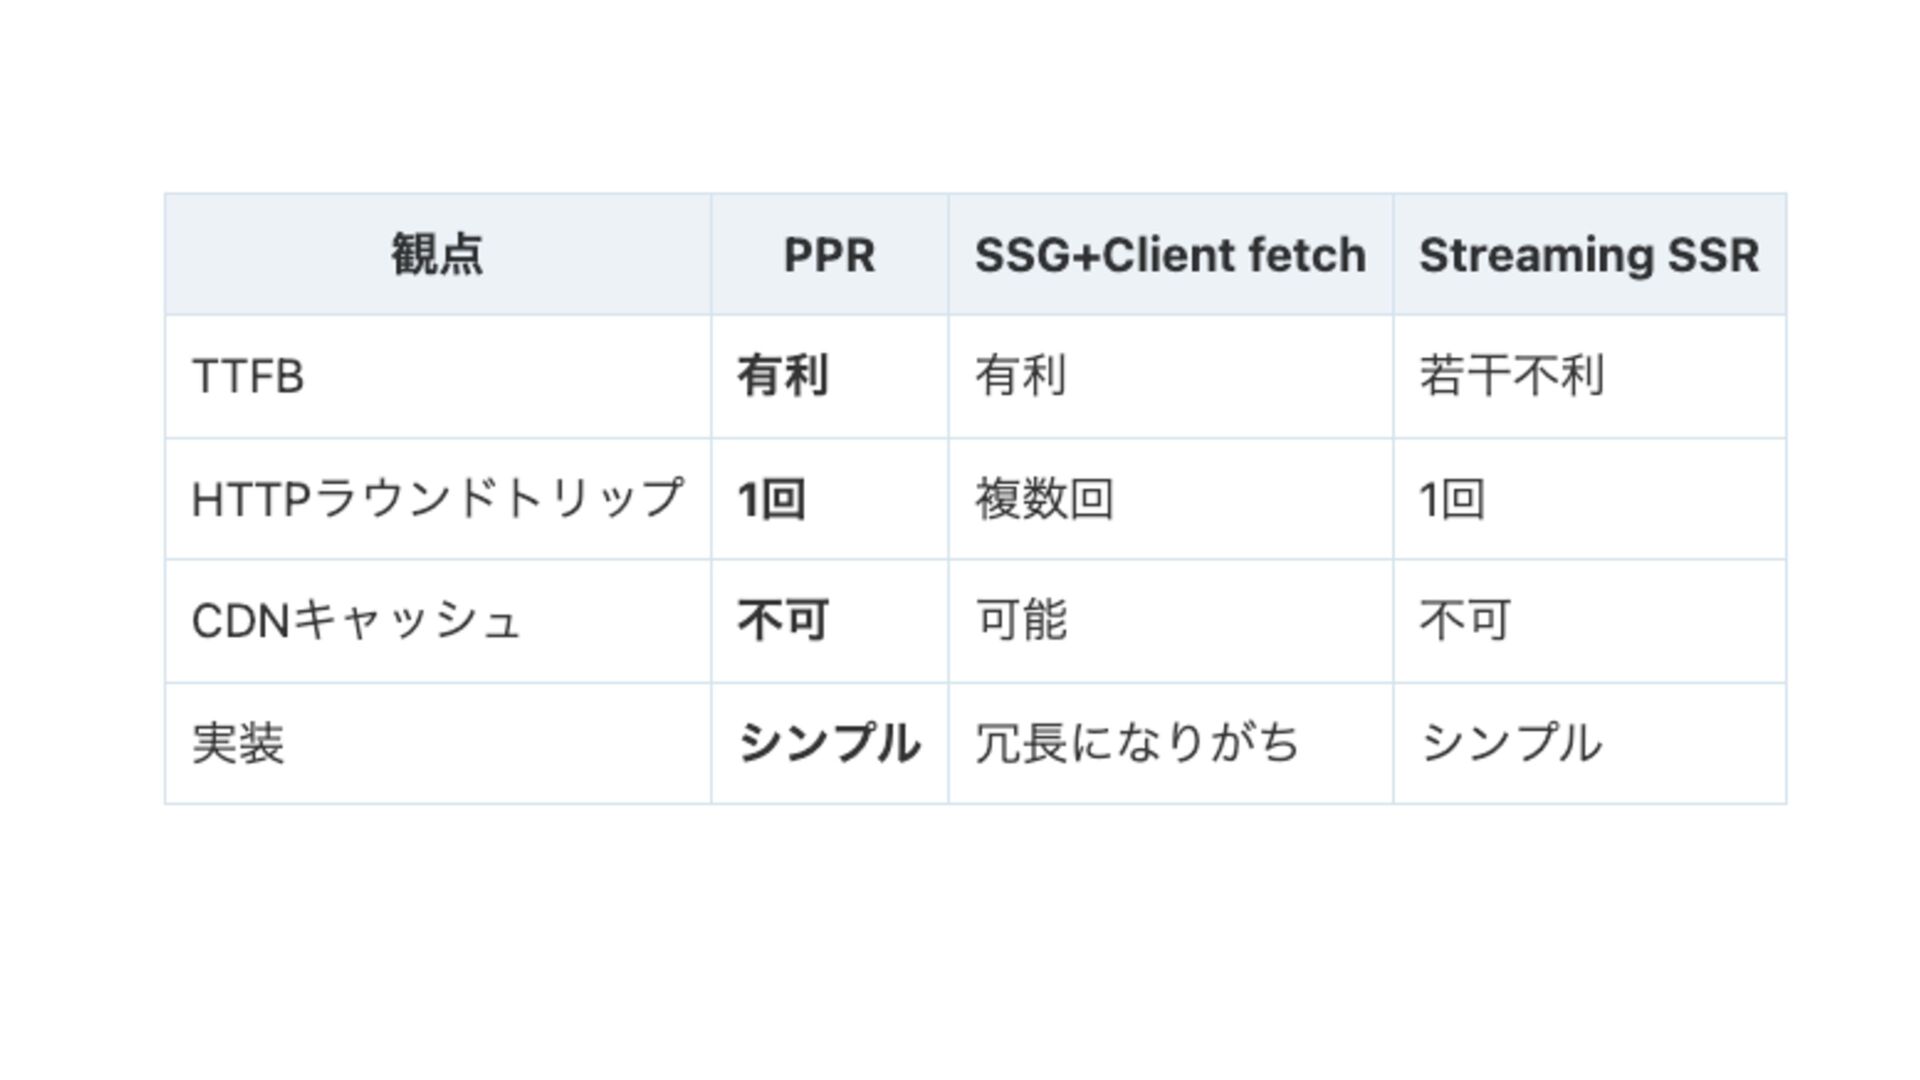Click シンプル in the Streaming SSR column
The image size is (1920, 1080).
point(1511,744)
